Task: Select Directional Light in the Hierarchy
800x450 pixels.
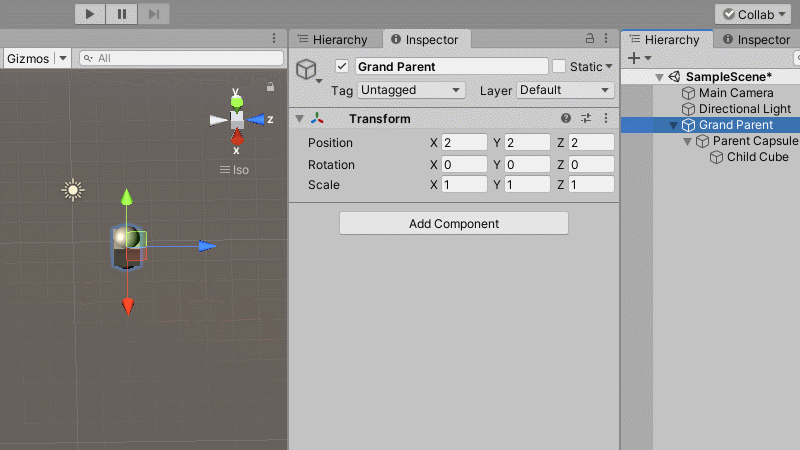Action: [x=711, y=109]
